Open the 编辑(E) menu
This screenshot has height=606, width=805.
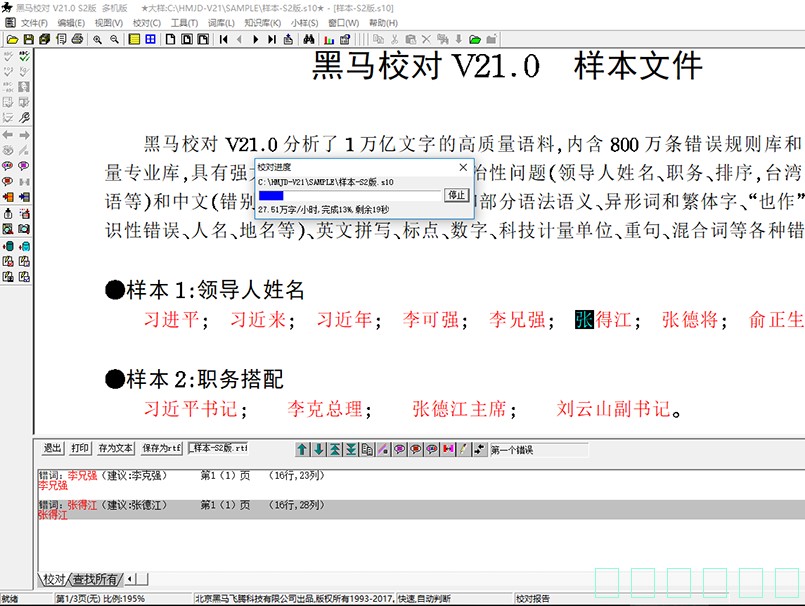(71, 23)
